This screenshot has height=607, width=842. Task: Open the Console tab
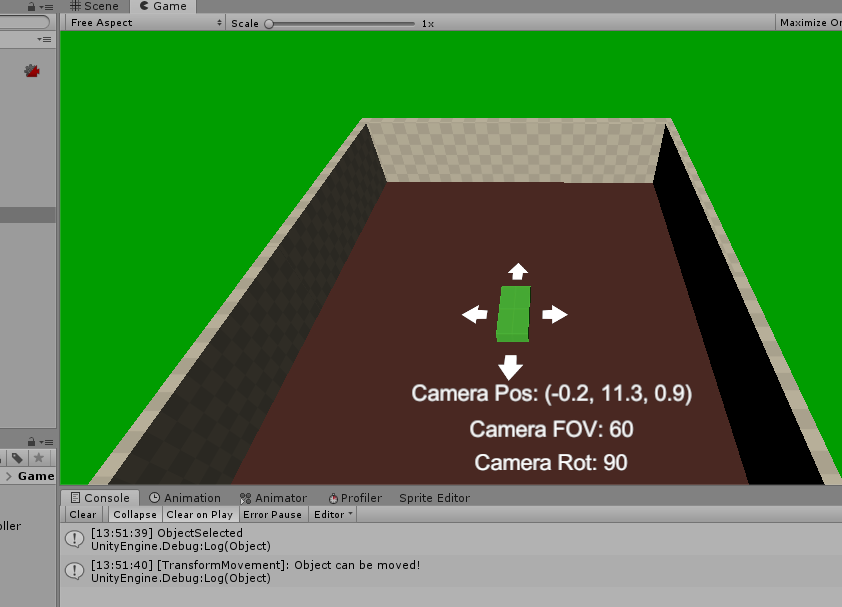coord(100,498)
